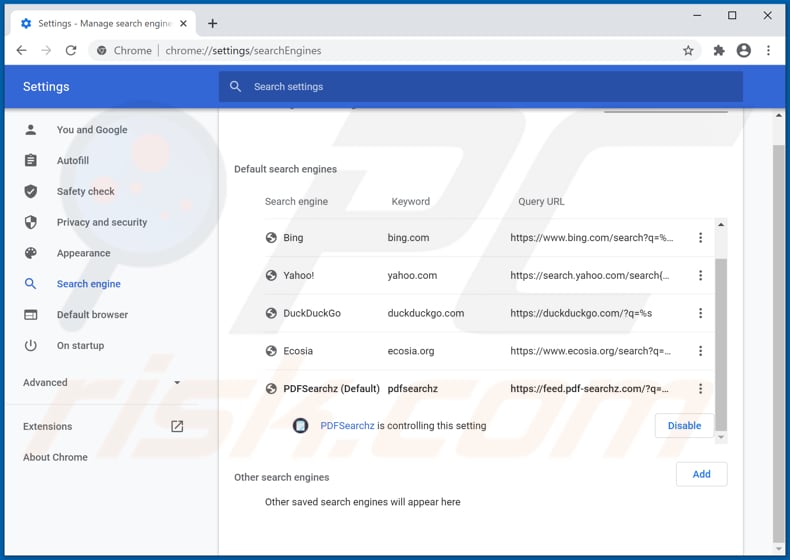
Task: Select the duckduckgo.com keyword
Action: (x=426, y=313)
